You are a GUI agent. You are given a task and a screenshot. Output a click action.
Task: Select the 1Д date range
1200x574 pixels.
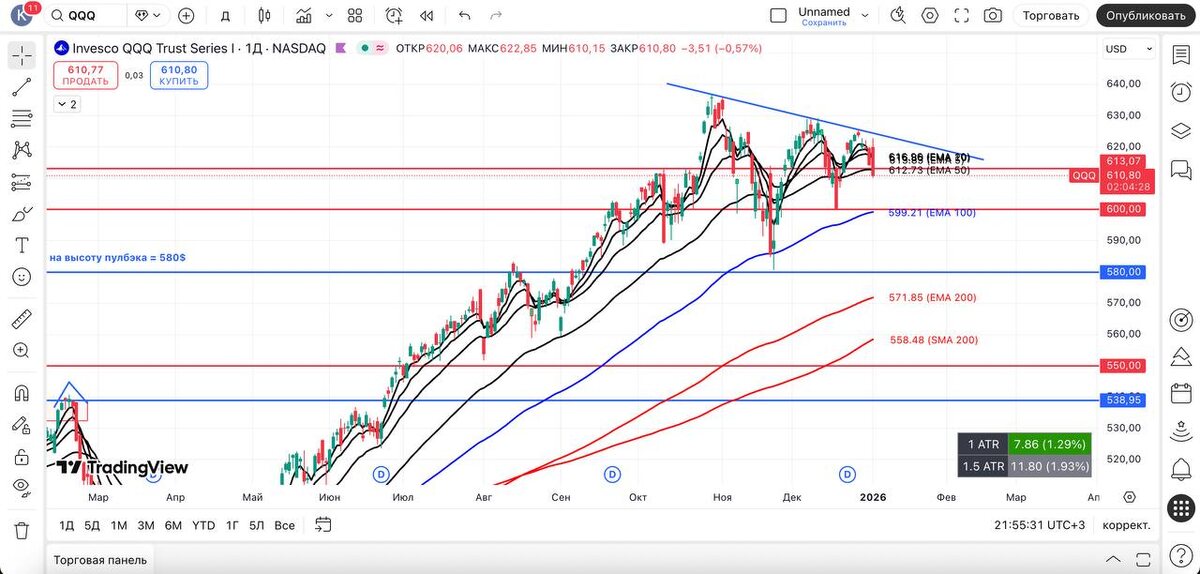tap(67, 525)
